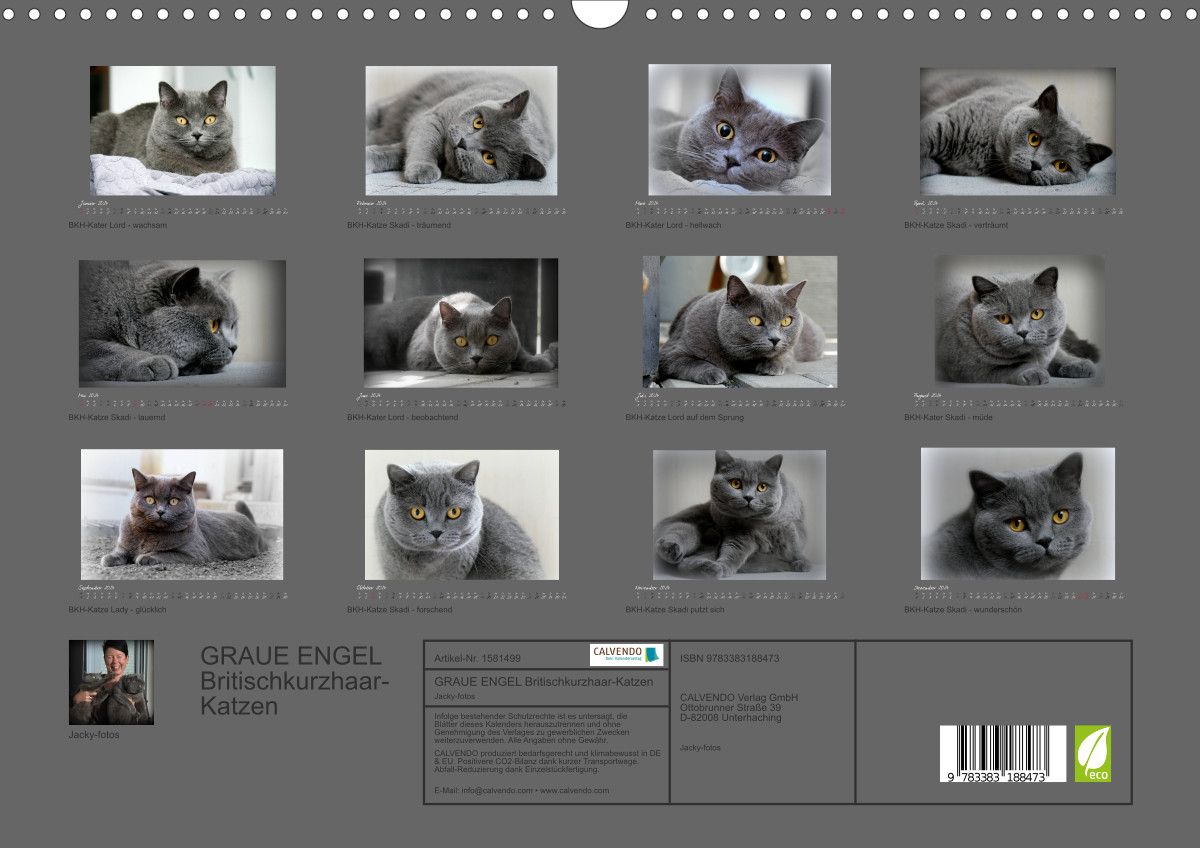
Task: Select the March photo 'Lord - hellwach'
Action: click(739, 129)
